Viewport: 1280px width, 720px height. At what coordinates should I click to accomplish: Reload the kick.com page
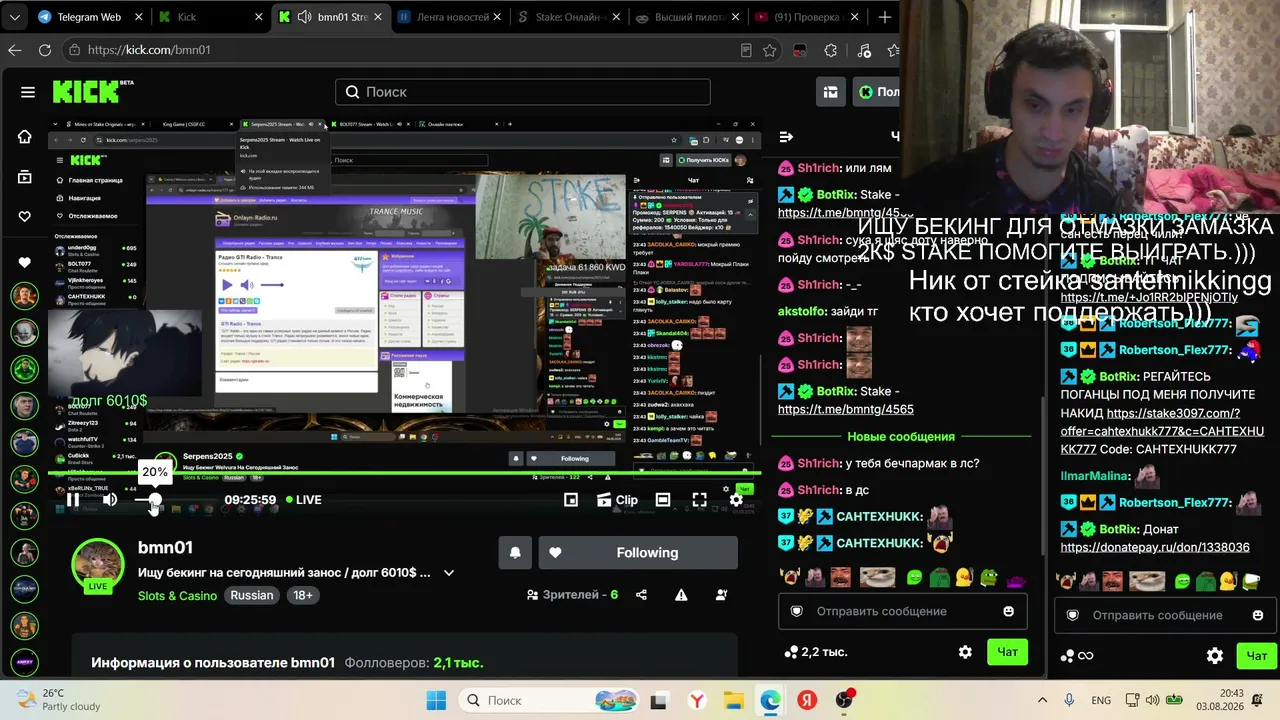(x=45, y=50)
